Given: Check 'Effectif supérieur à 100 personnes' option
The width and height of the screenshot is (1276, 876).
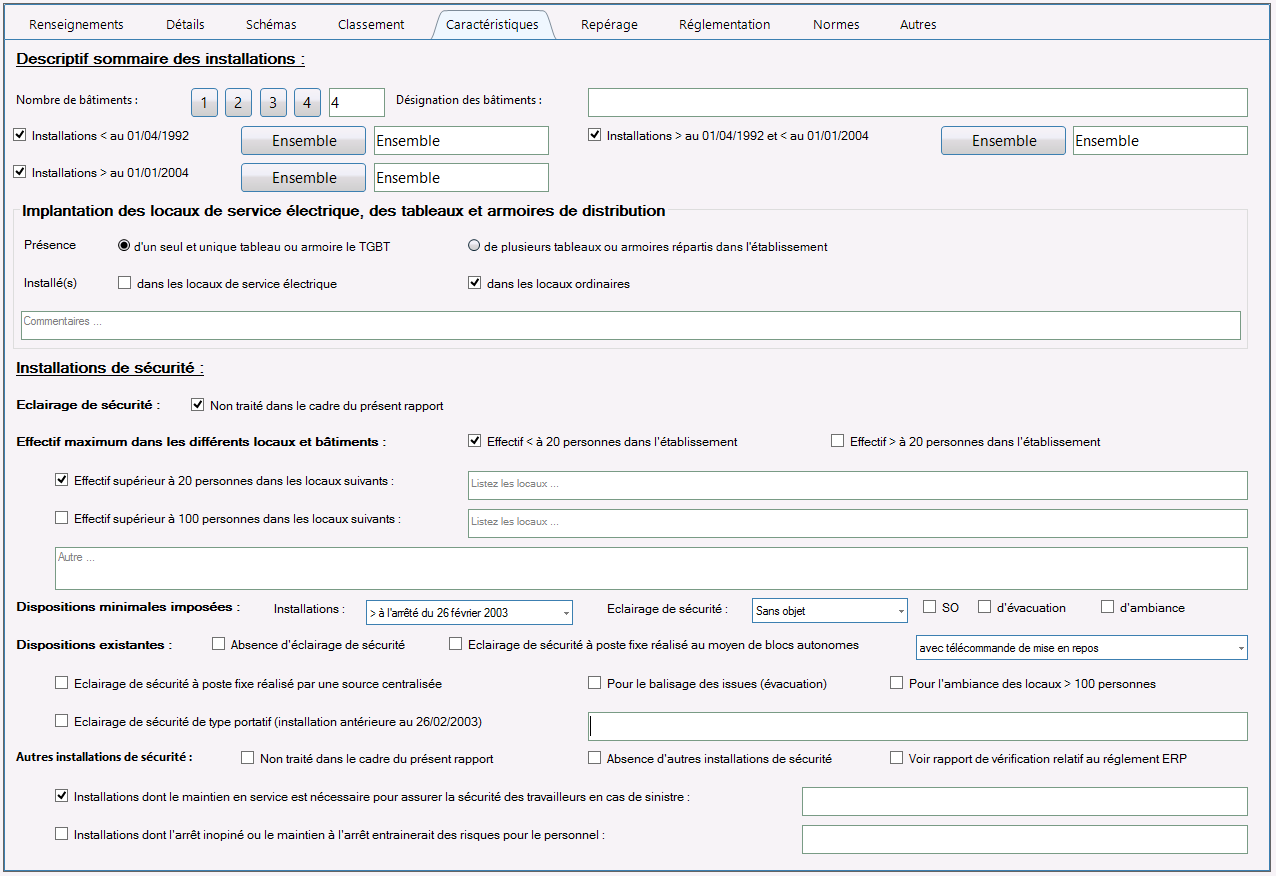Looking at the screenshot, I should [x=62, y=518].
